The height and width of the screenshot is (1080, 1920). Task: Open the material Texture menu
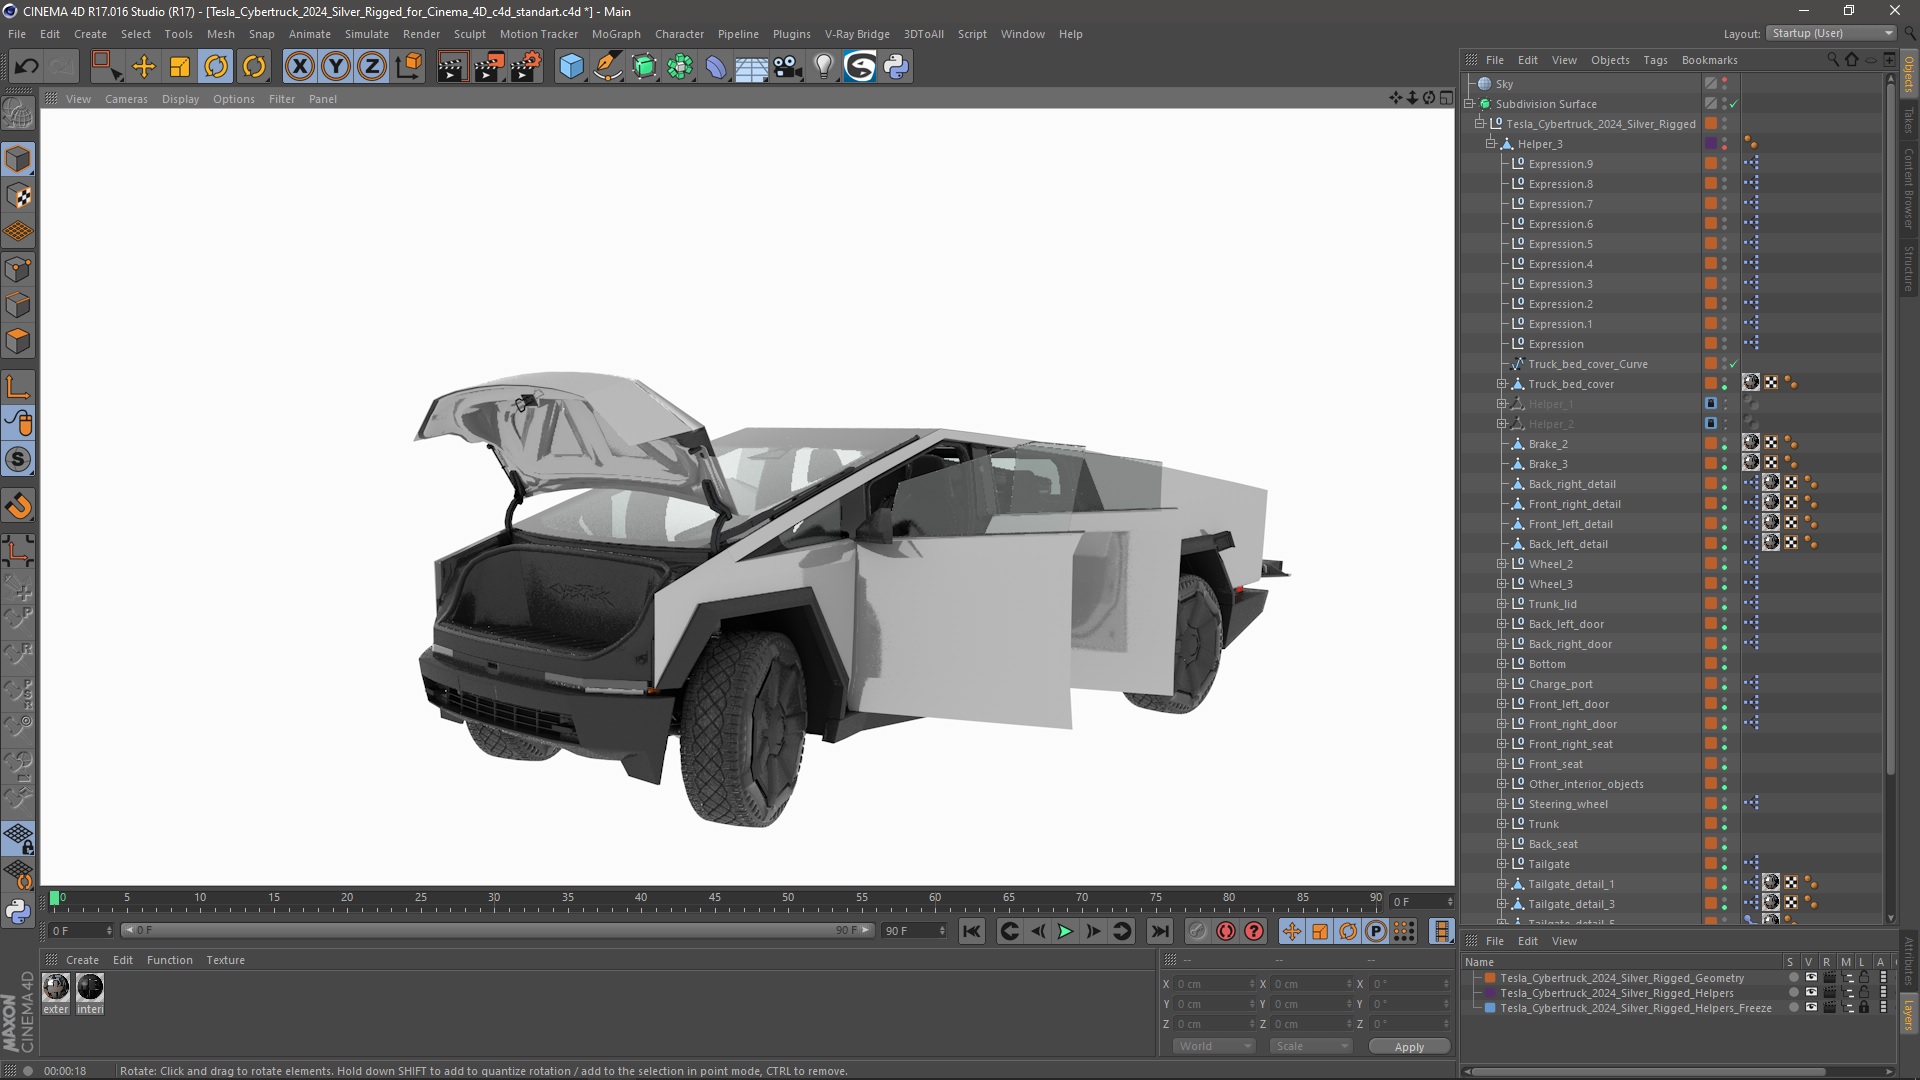pyautogui.click(x=225, y=960)
